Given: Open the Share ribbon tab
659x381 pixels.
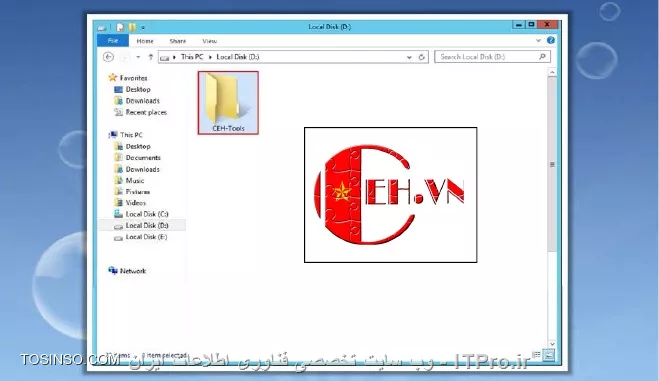Looking at the screenshot, I should pos(178,41).
